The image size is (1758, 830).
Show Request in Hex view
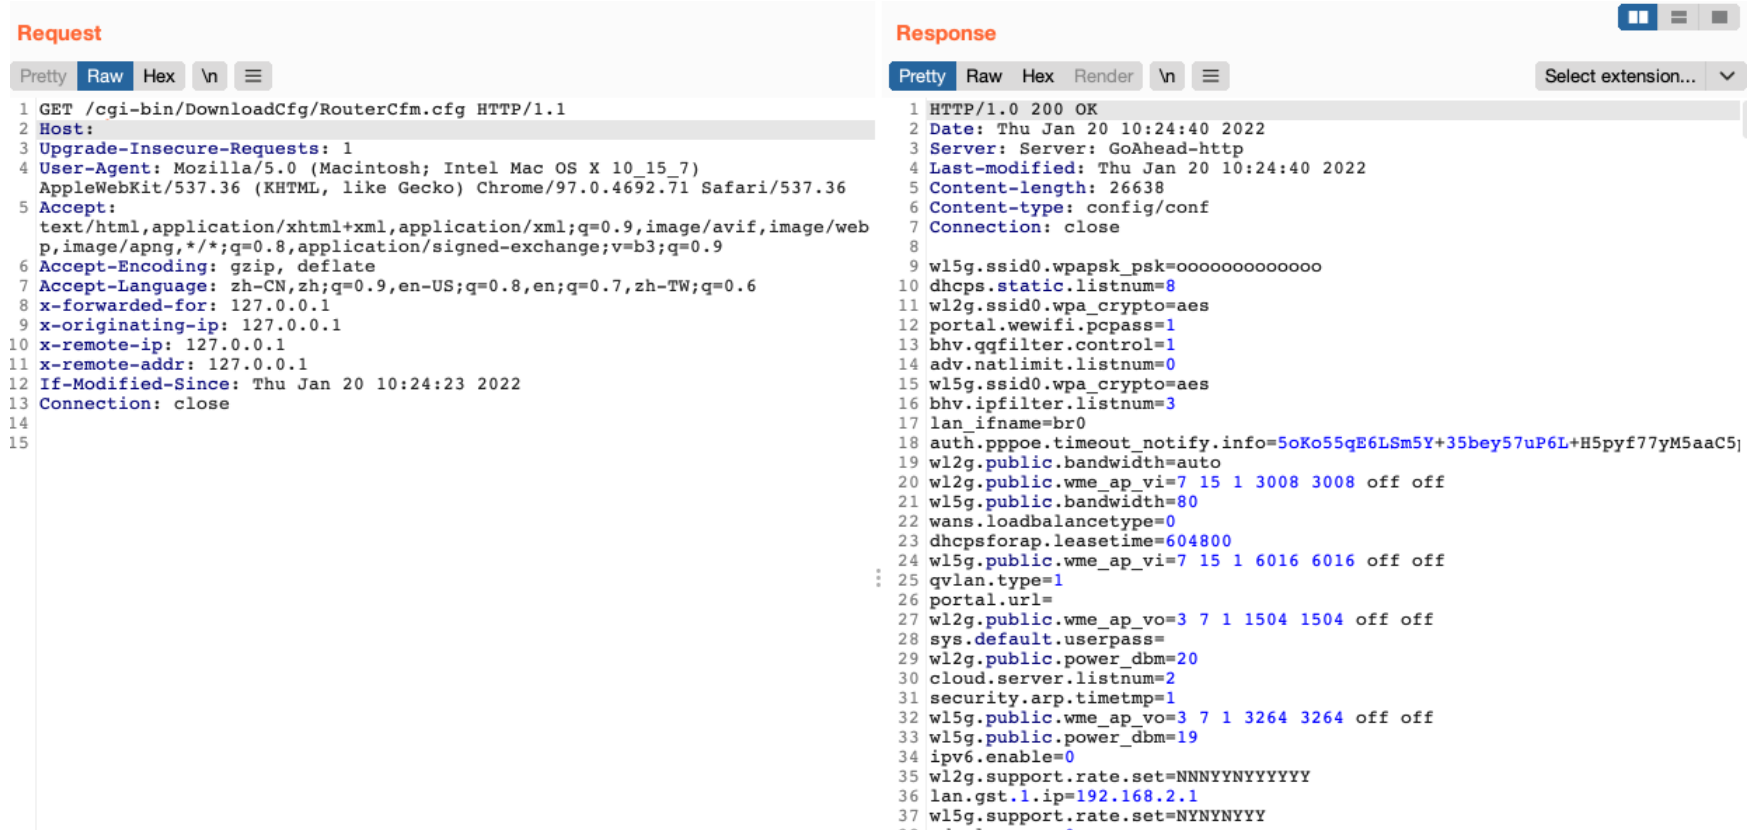[158, 76]
